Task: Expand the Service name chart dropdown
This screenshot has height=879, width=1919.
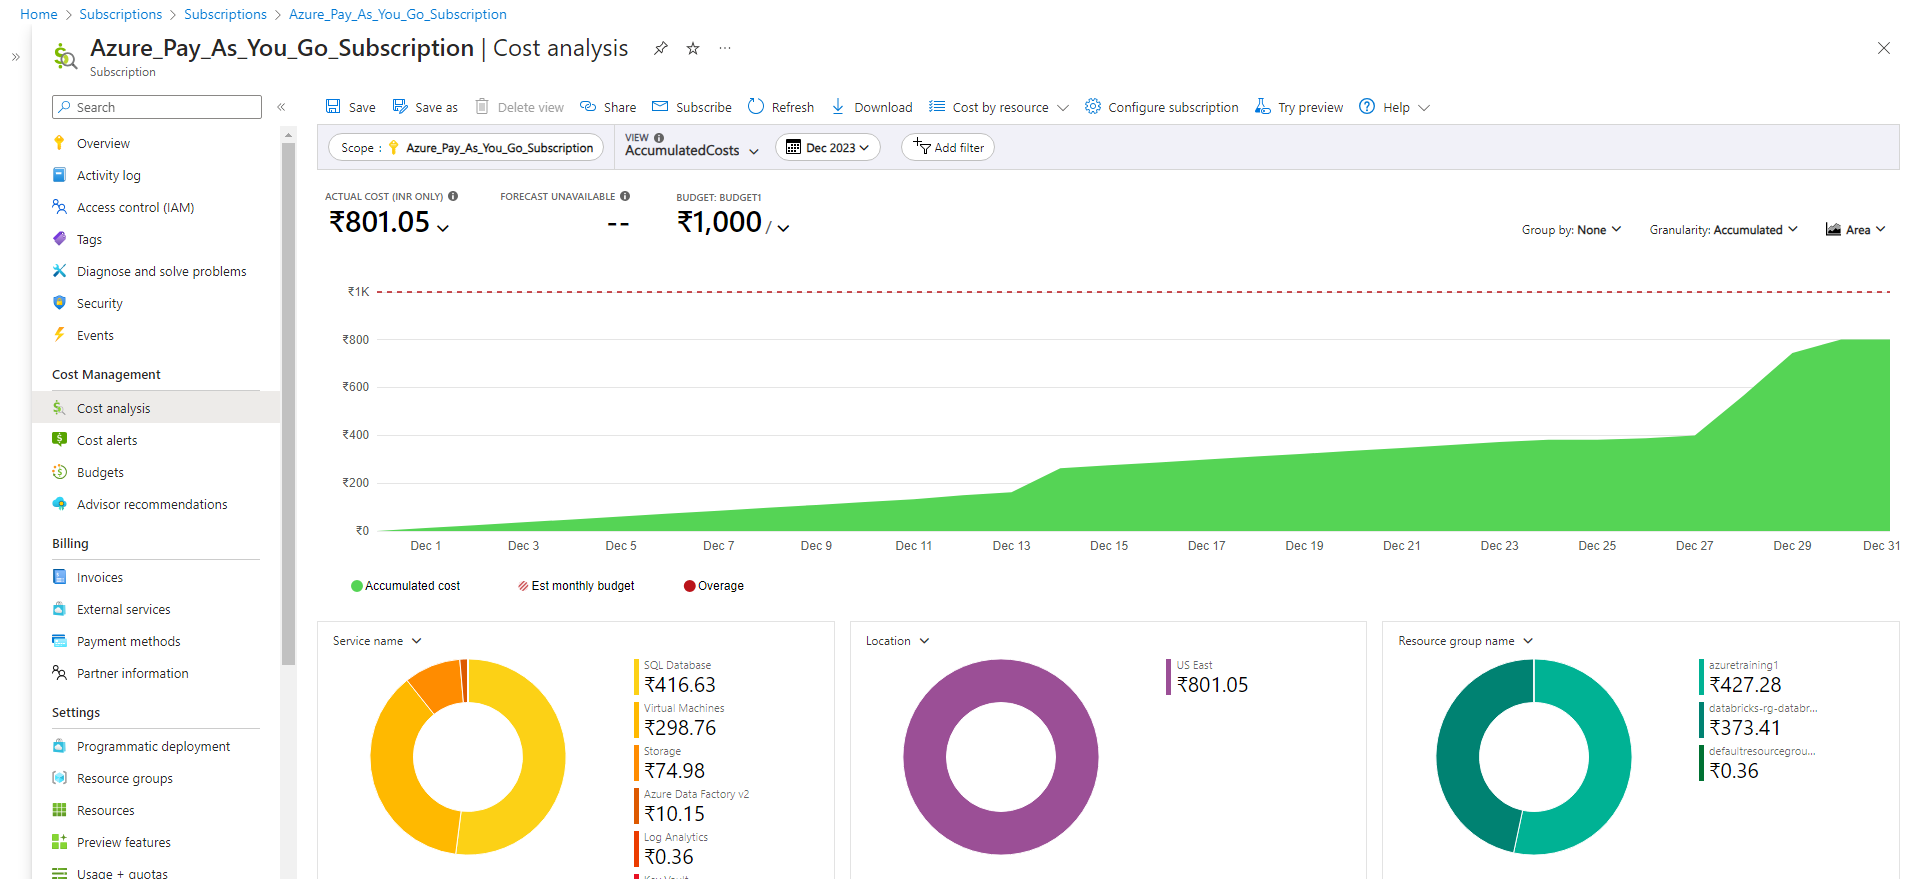Action: point(377,641)
